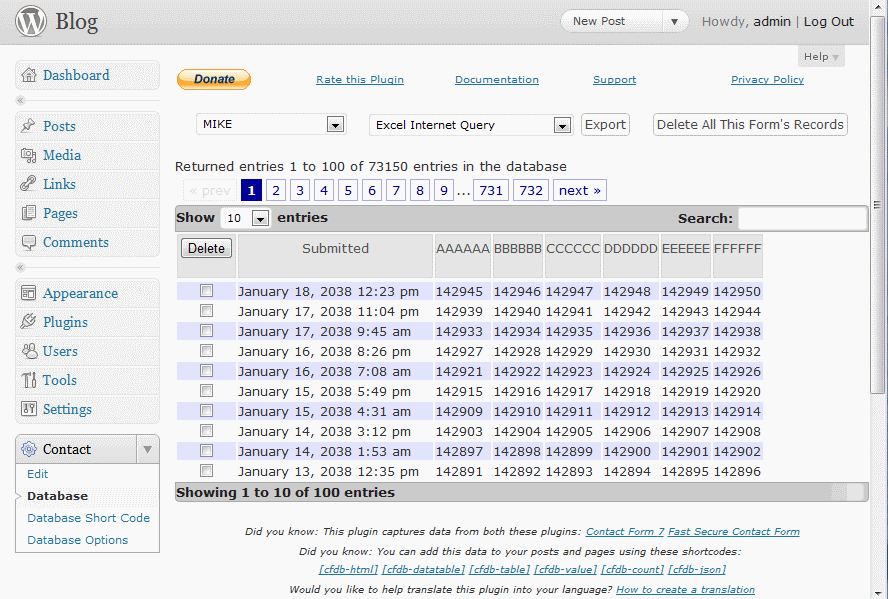Screen dimensions: 888x599
Task: Click the WordPress logo icon
Action: click(31, 21)
